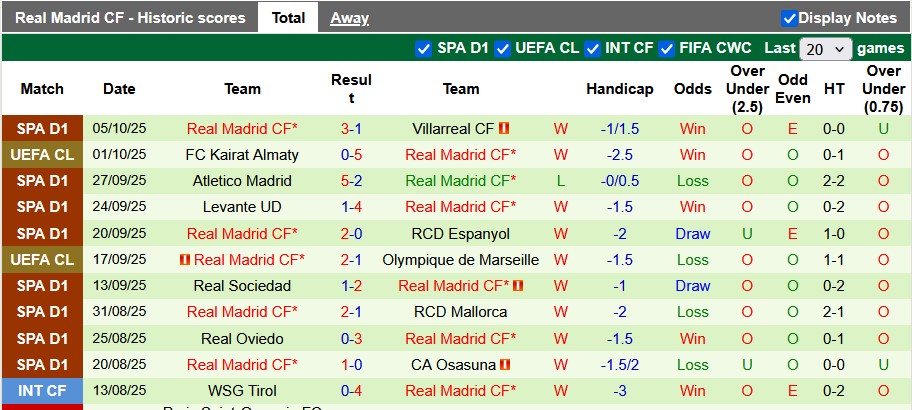Click the red card icon beside Villarreal CF
The image size is (912, 410).
pyautogui.click(x=505, y=129)
